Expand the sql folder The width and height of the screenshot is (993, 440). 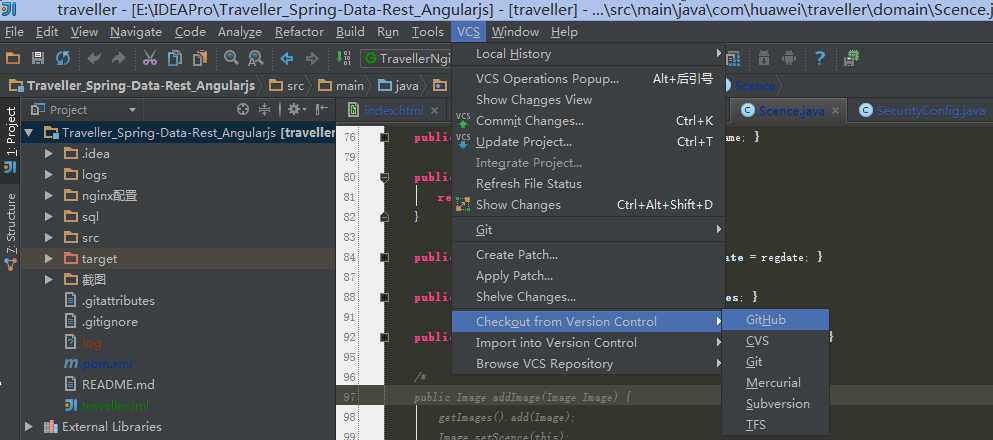49,217
